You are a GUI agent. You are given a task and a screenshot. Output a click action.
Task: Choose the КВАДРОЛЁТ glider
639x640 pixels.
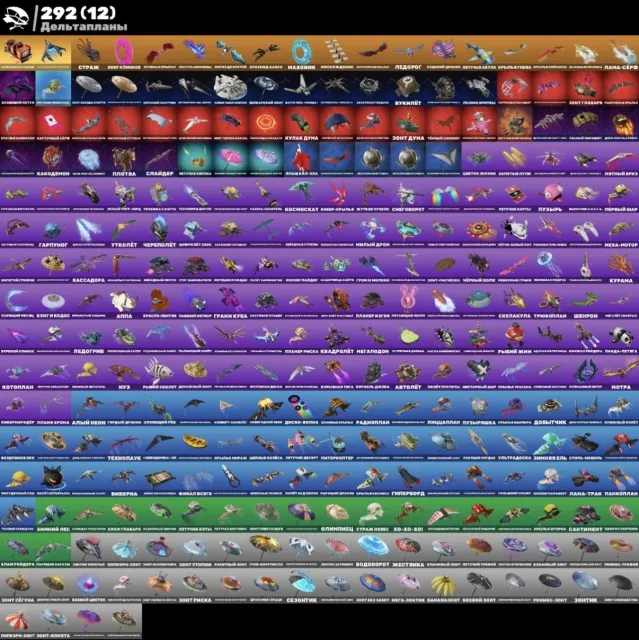coord(337,337)
